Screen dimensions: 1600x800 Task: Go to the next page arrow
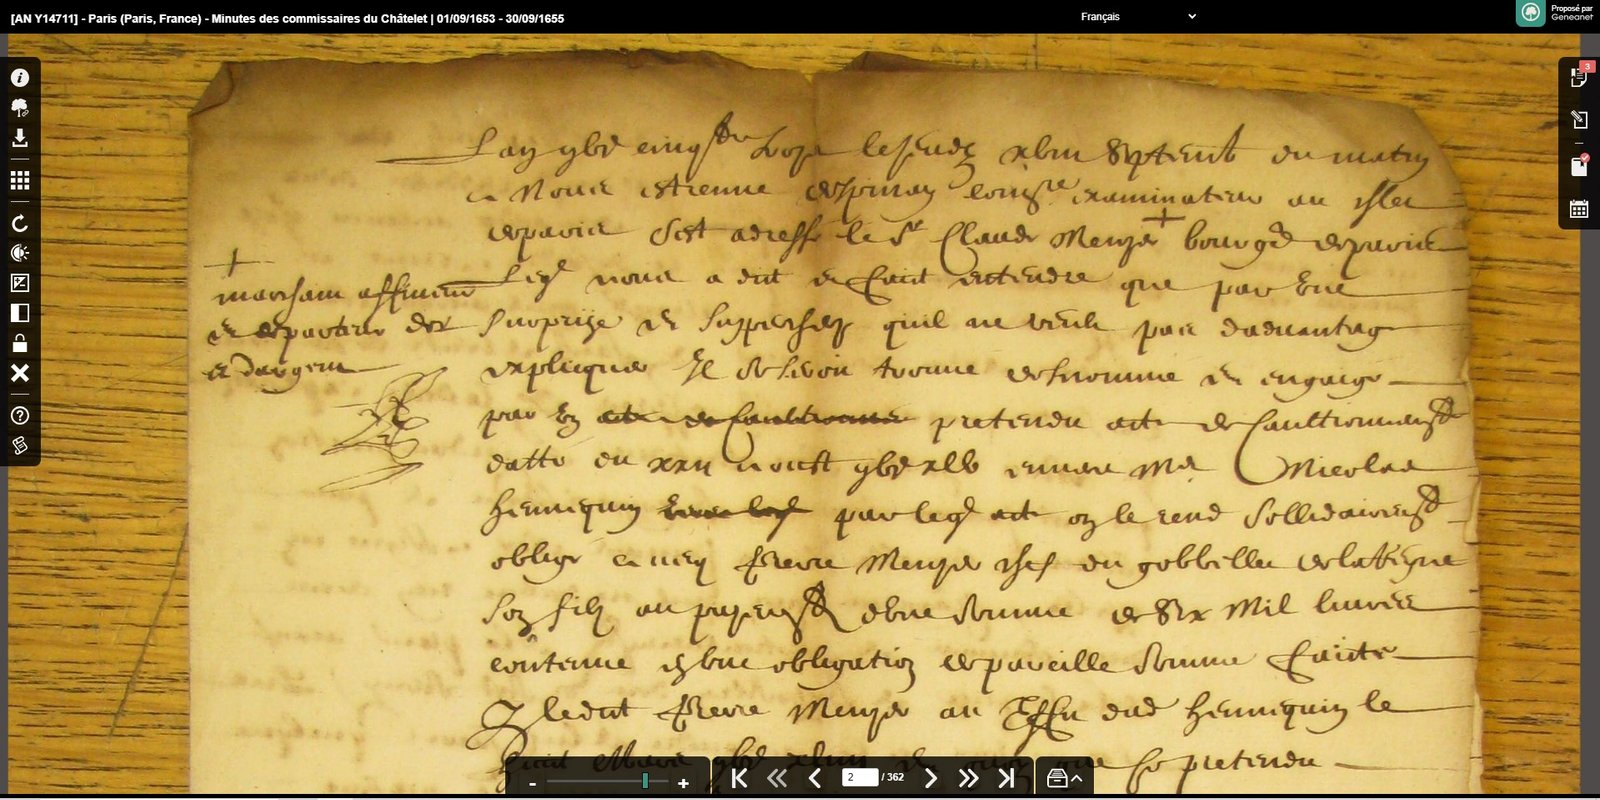coord(930,778)
